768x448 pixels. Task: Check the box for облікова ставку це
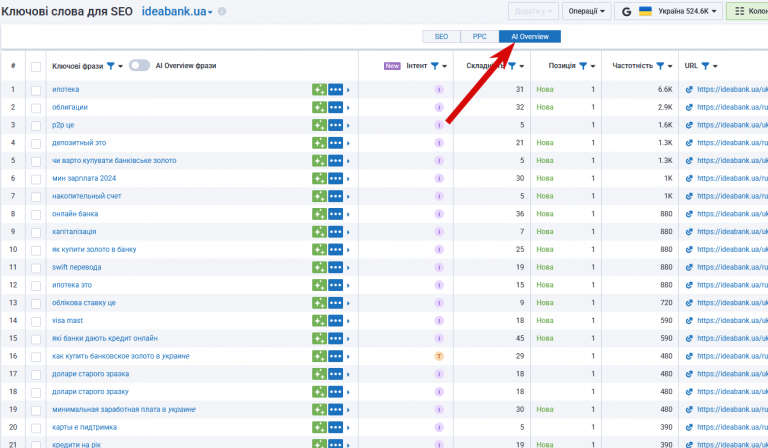36,304
